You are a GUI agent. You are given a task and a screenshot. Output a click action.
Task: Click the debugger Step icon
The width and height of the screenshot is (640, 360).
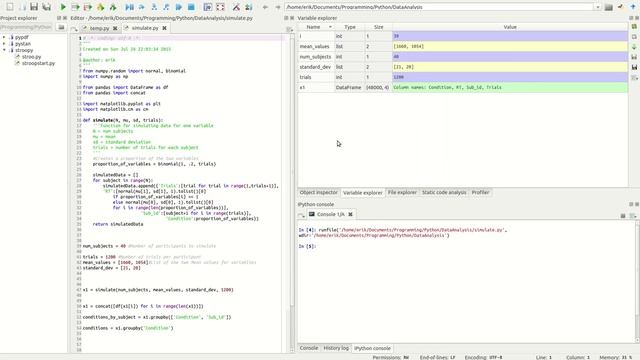[x=142, y=7]
